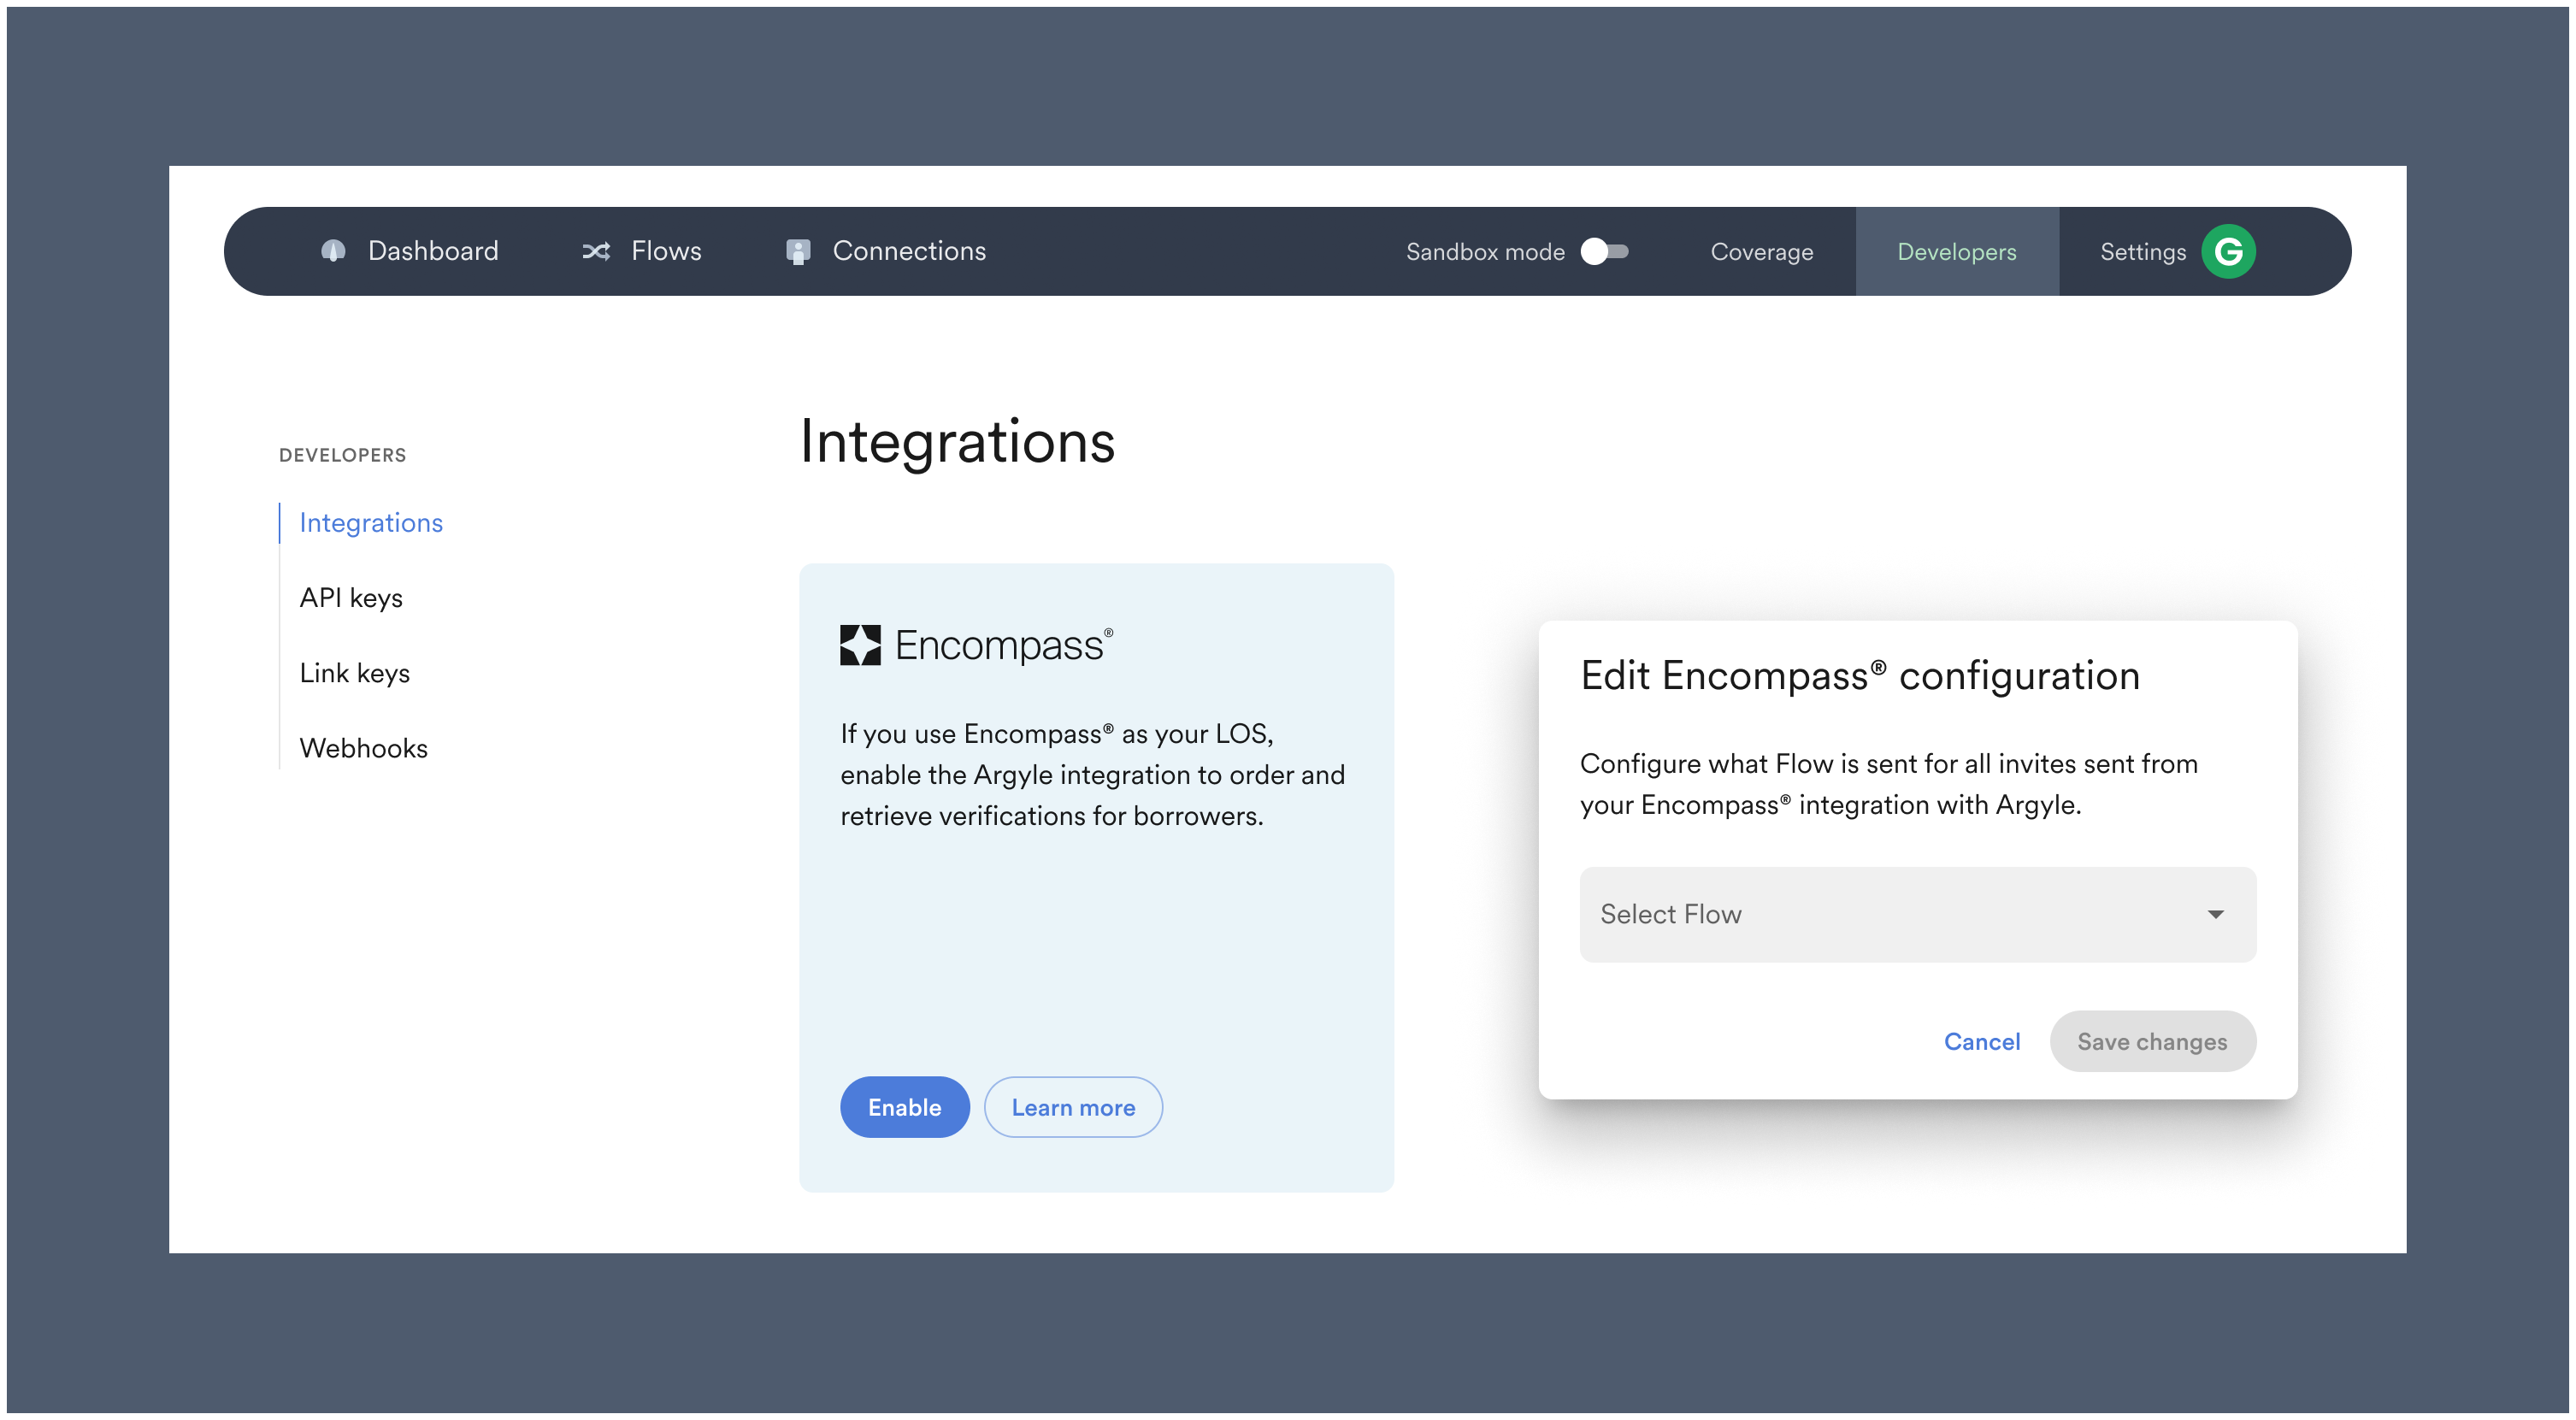
Task: Enable the Encompass integration
Action: click(x=904, y=1107)
